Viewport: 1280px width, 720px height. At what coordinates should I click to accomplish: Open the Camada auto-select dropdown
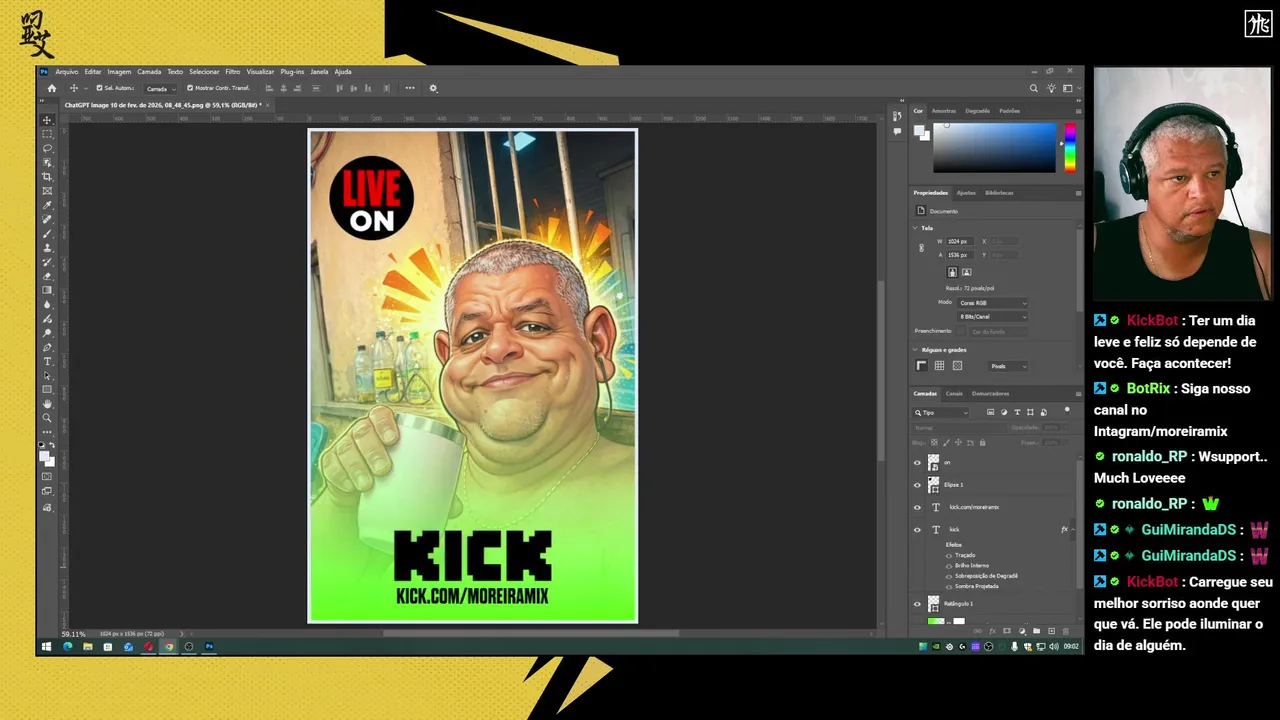pyautogui.click(x=161, y=88)
